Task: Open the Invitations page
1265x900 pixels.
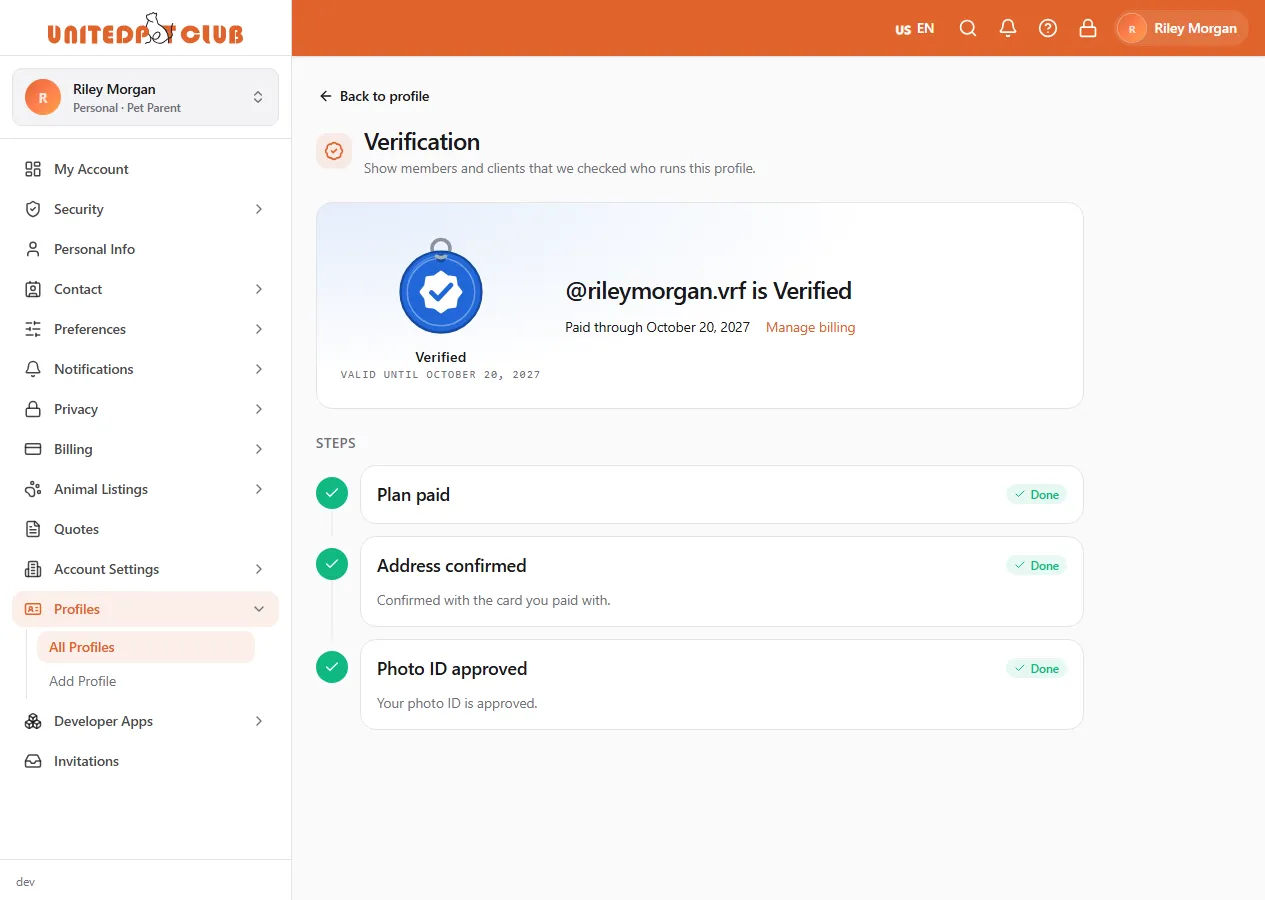Action: 145,761
